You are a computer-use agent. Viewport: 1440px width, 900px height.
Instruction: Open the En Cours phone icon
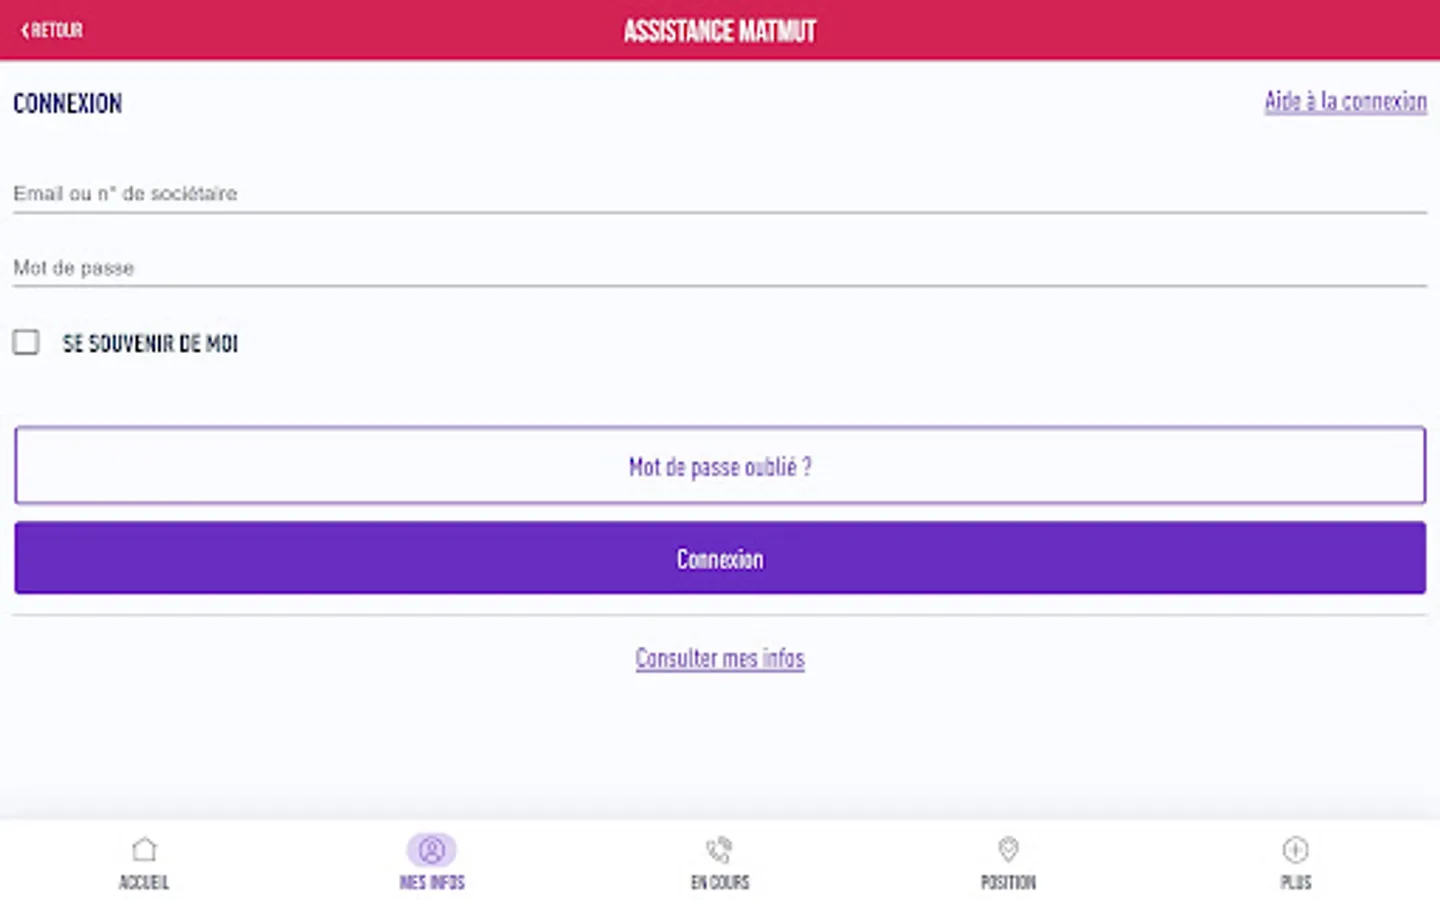click(x=719, y=849)
